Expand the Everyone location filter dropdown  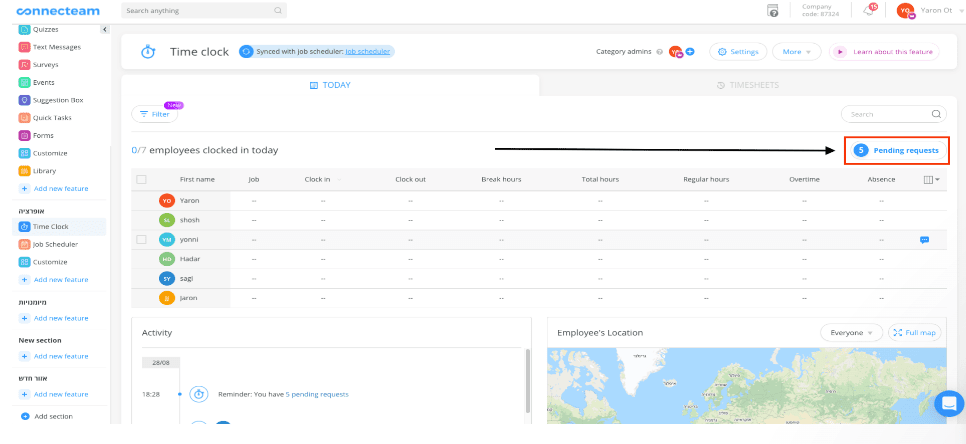(x=851, y=332)
